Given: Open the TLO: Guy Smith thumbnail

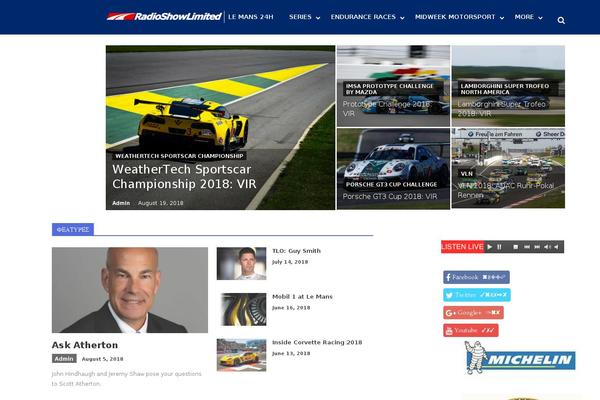Looking at the screenshot, I should coord(241,263).
